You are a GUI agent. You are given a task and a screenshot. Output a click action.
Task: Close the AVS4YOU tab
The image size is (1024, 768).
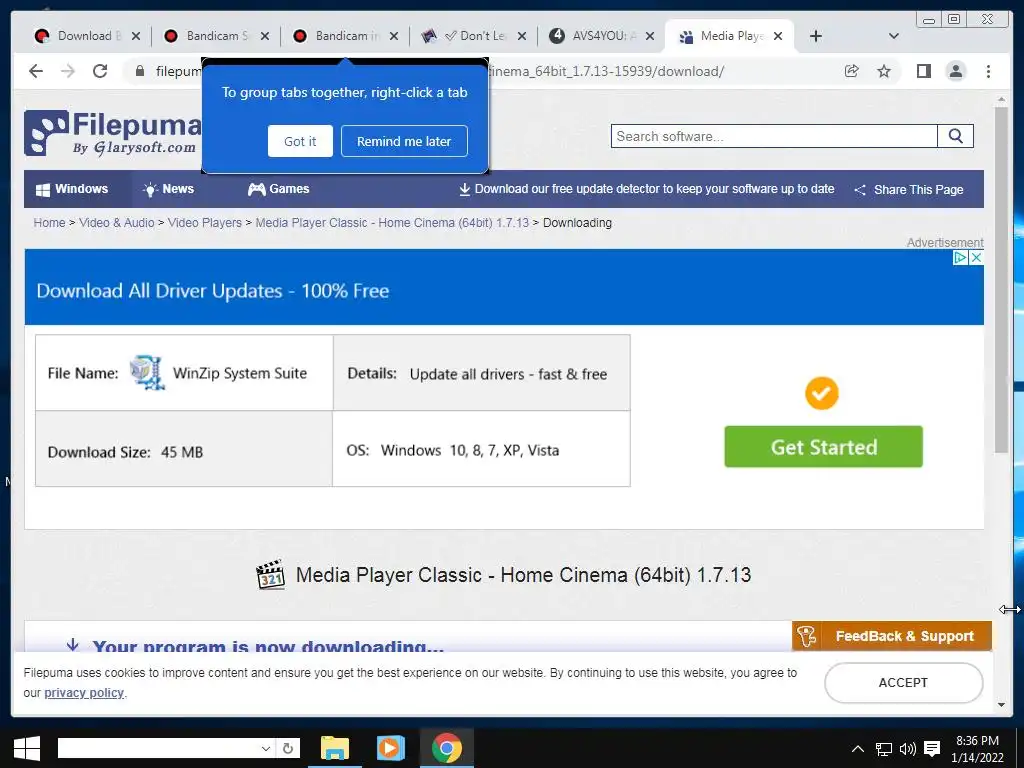click(x=650, y=36)
